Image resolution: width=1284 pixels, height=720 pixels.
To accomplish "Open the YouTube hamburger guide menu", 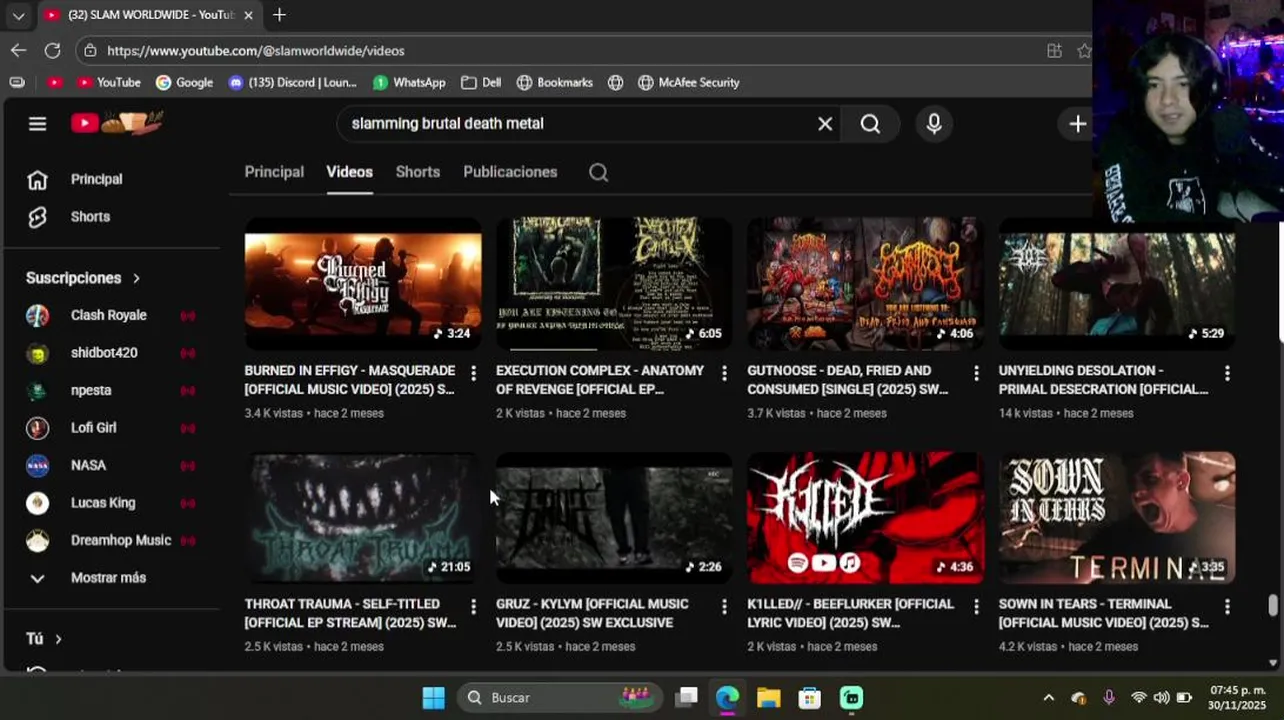I will click(37, 124).
